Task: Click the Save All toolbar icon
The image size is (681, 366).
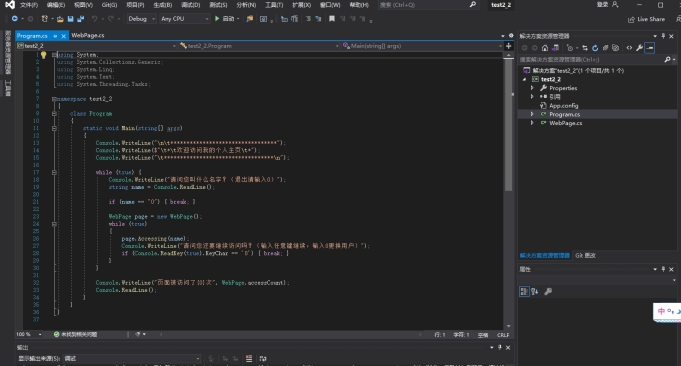Action: (x=81, y=19)
